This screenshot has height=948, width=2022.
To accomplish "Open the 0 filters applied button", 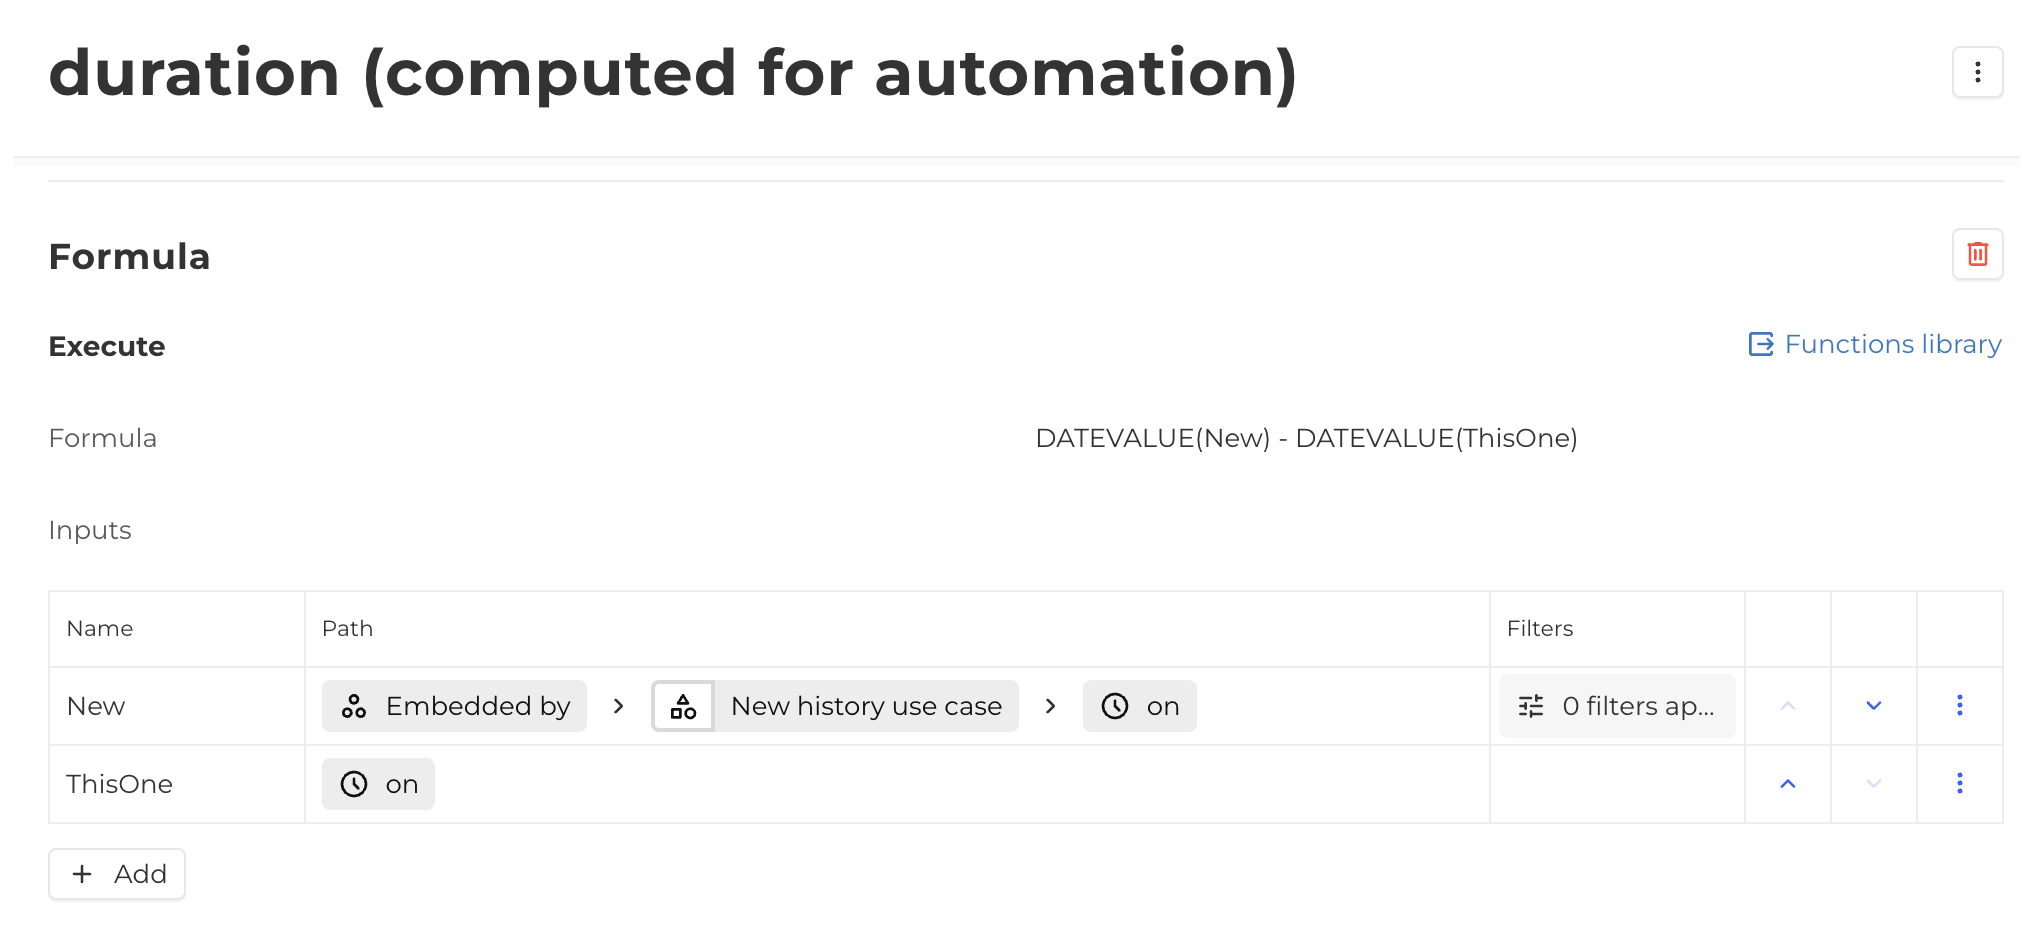I will coord(1617,706).
